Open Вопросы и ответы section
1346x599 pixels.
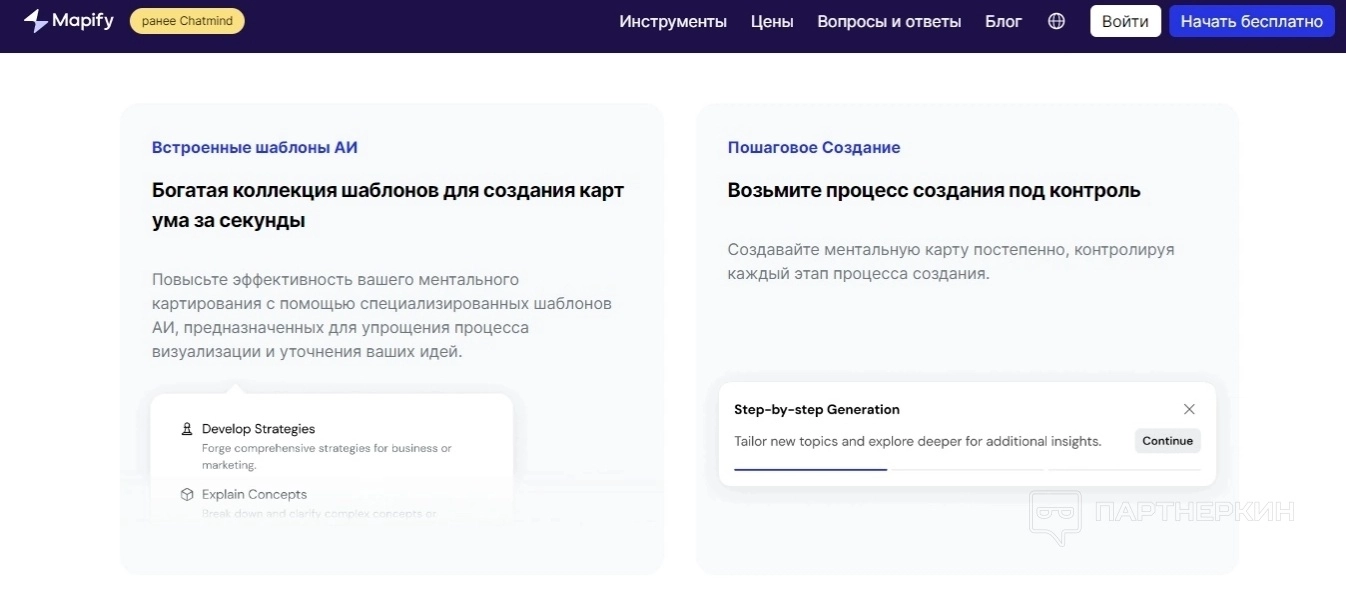[889, 21]
